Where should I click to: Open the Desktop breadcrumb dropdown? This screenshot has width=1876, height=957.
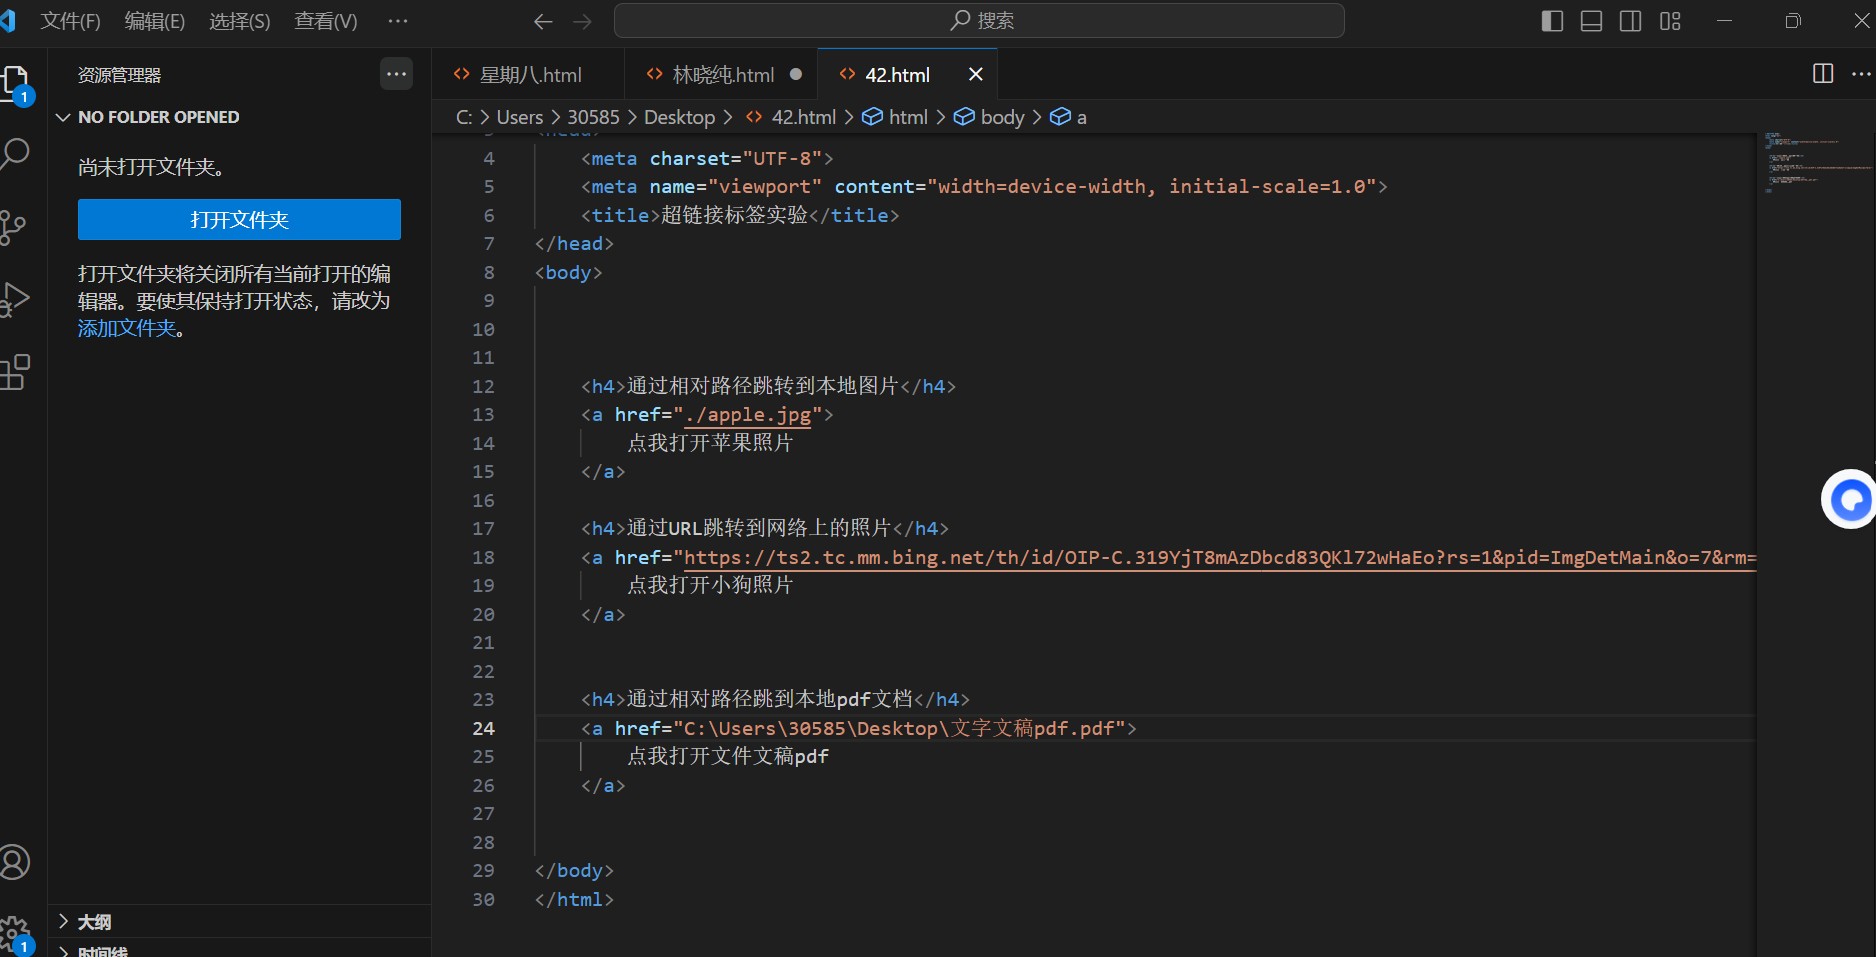(679, 117)
